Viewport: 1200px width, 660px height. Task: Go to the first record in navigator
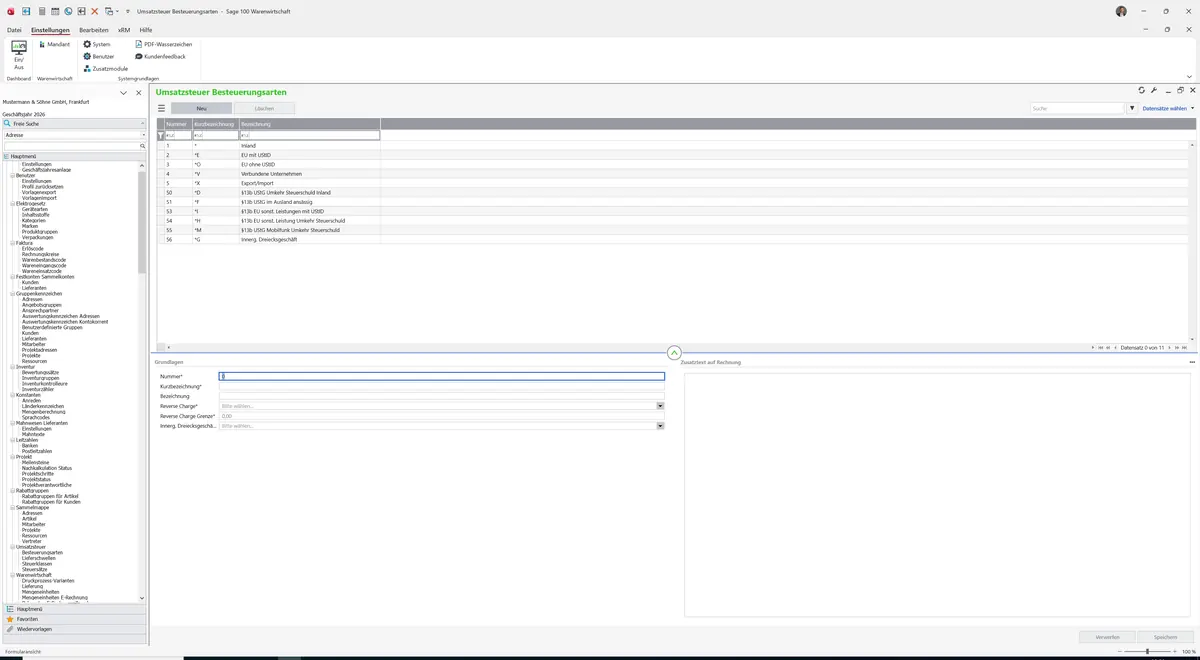point(1101,347)
